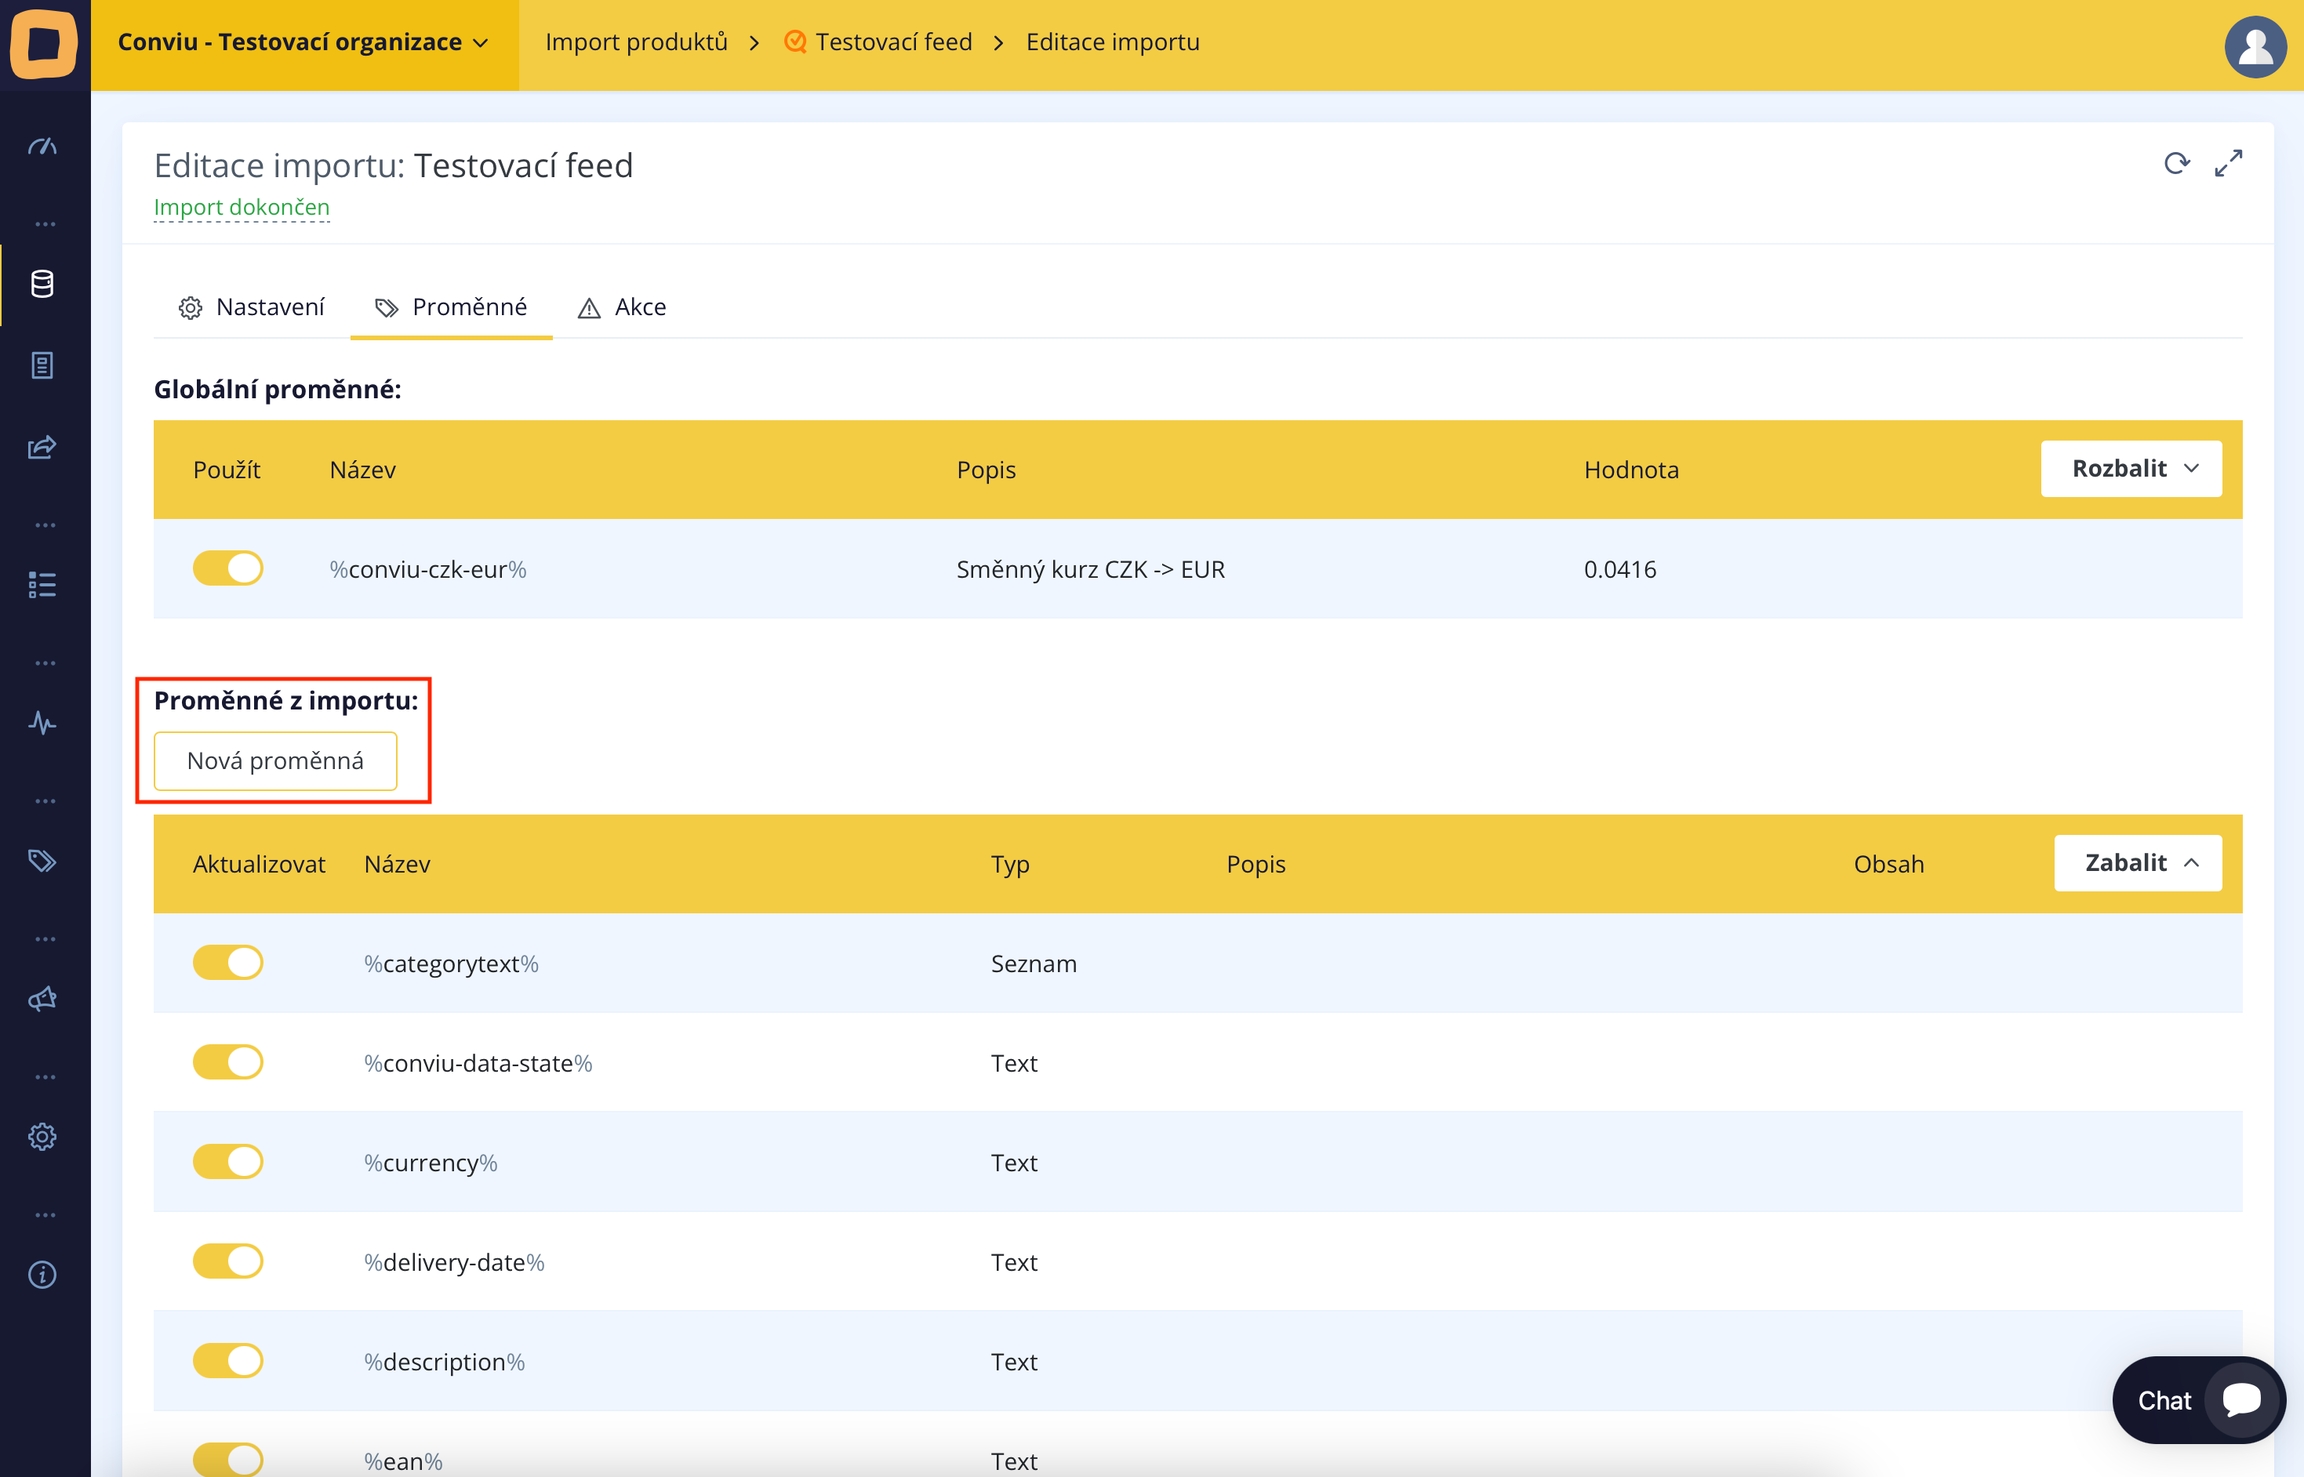Open the database icon in sidebar
The width and height of the screenshot is (2304, 1477).
(x=42, y=284)
